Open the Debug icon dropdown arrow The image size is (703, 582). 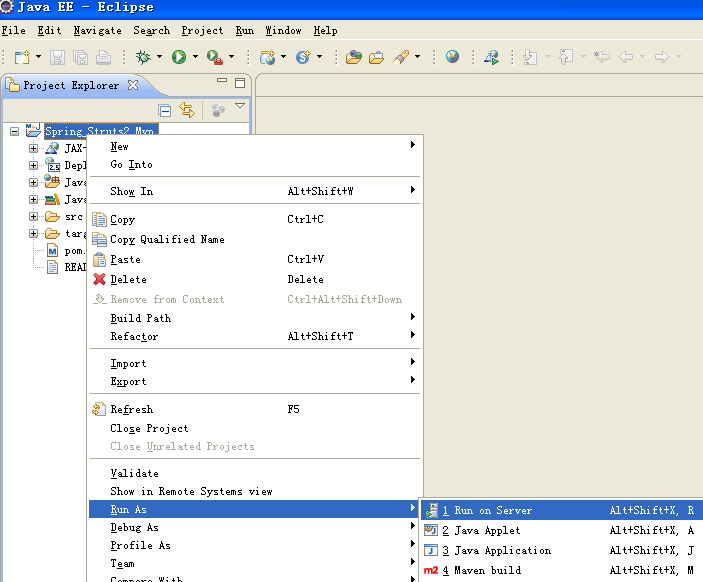159,57
